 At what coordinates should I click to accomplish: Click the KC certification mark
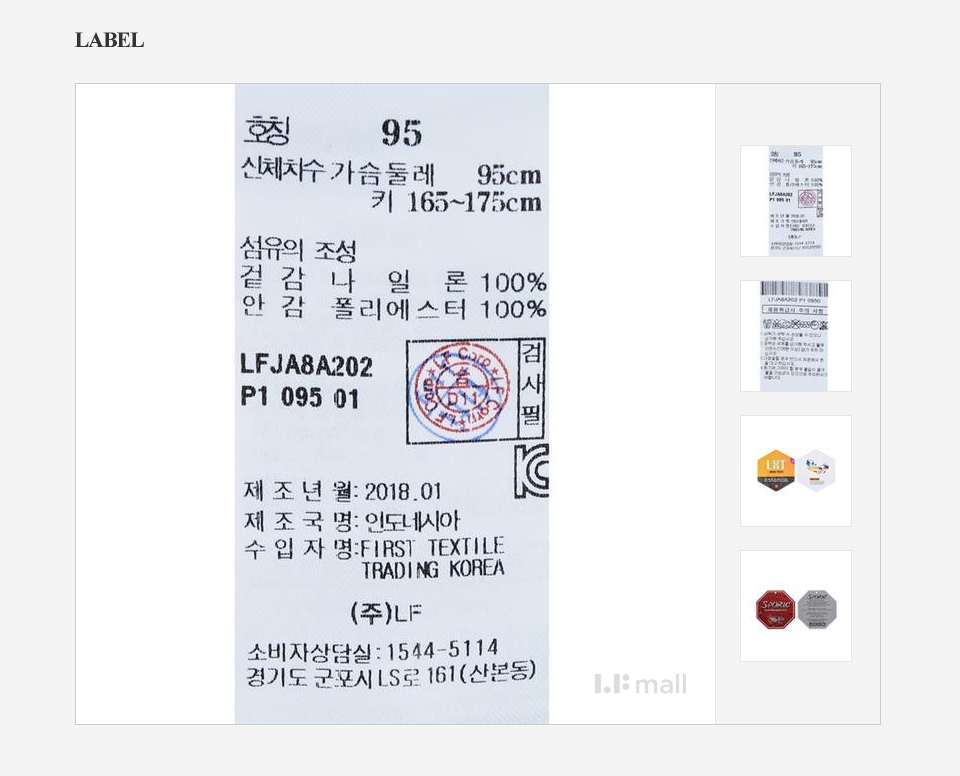[531, 470]
